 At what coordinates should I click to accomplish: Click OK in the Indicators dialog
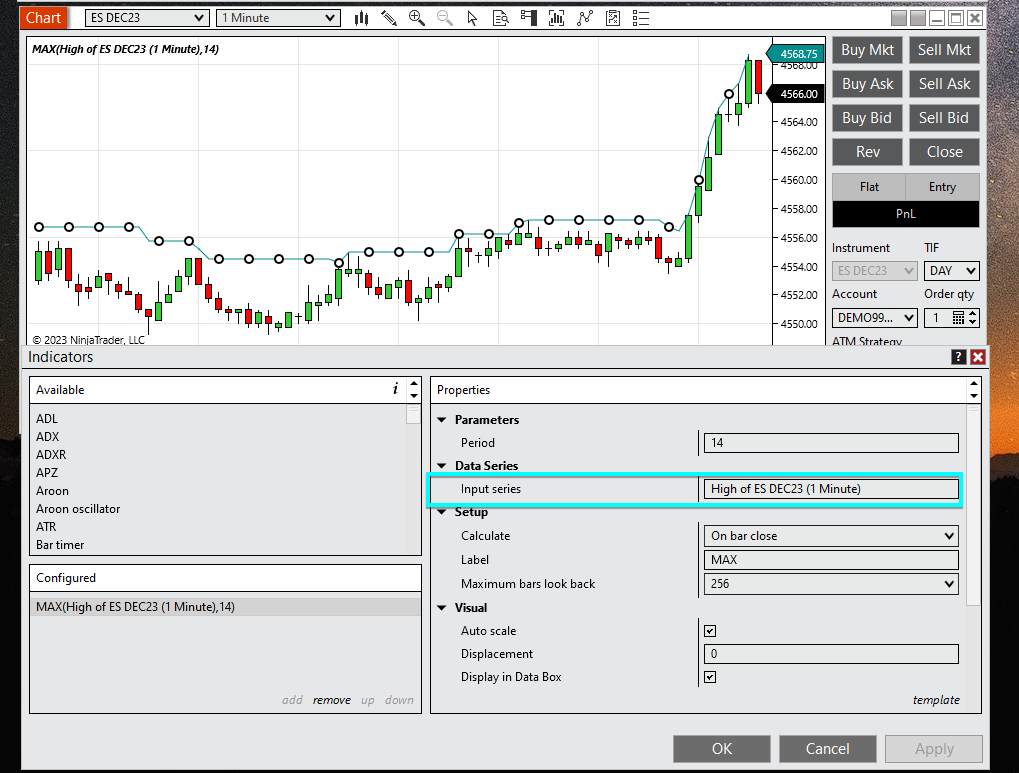(721, 749)
